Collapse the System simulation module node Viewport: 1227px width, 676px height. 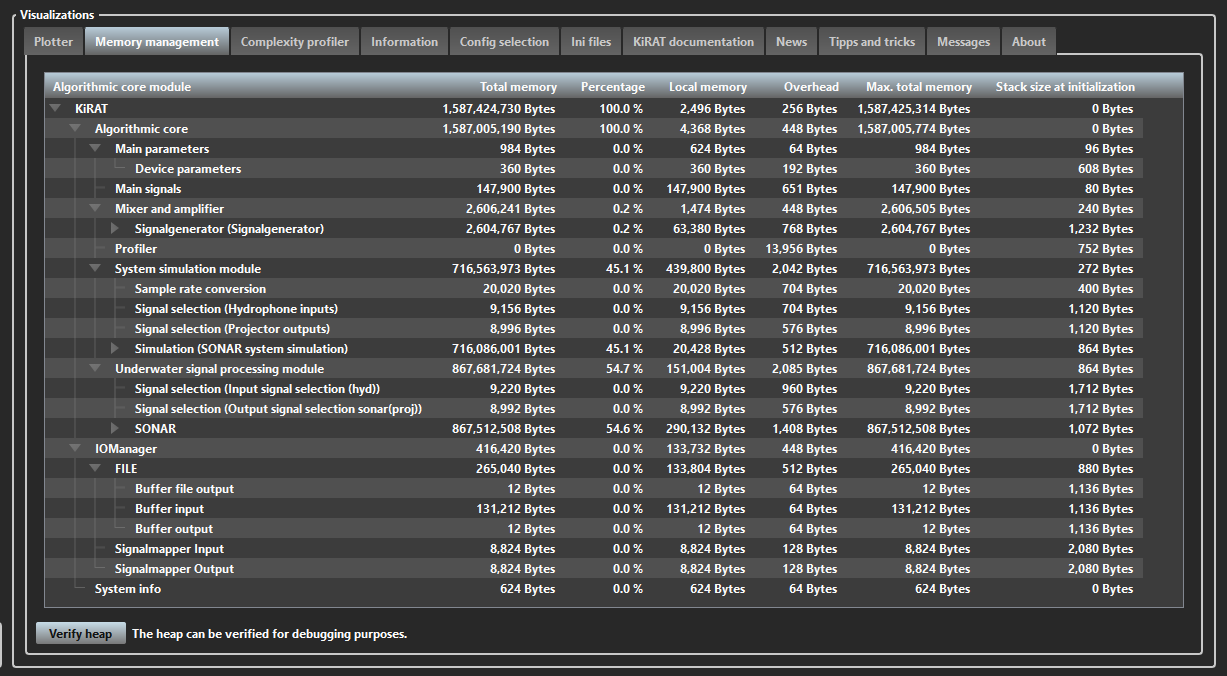[x=95, y=268]
